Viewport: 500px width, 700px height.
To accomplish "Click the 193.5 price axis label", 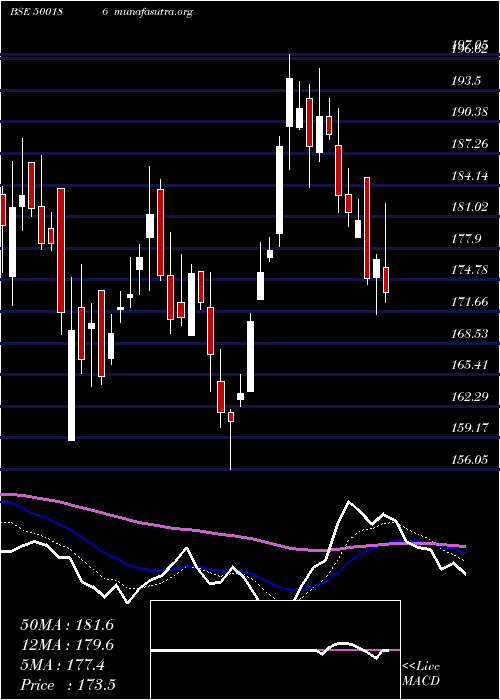I will pyautogui.click(x=466, y=81).
